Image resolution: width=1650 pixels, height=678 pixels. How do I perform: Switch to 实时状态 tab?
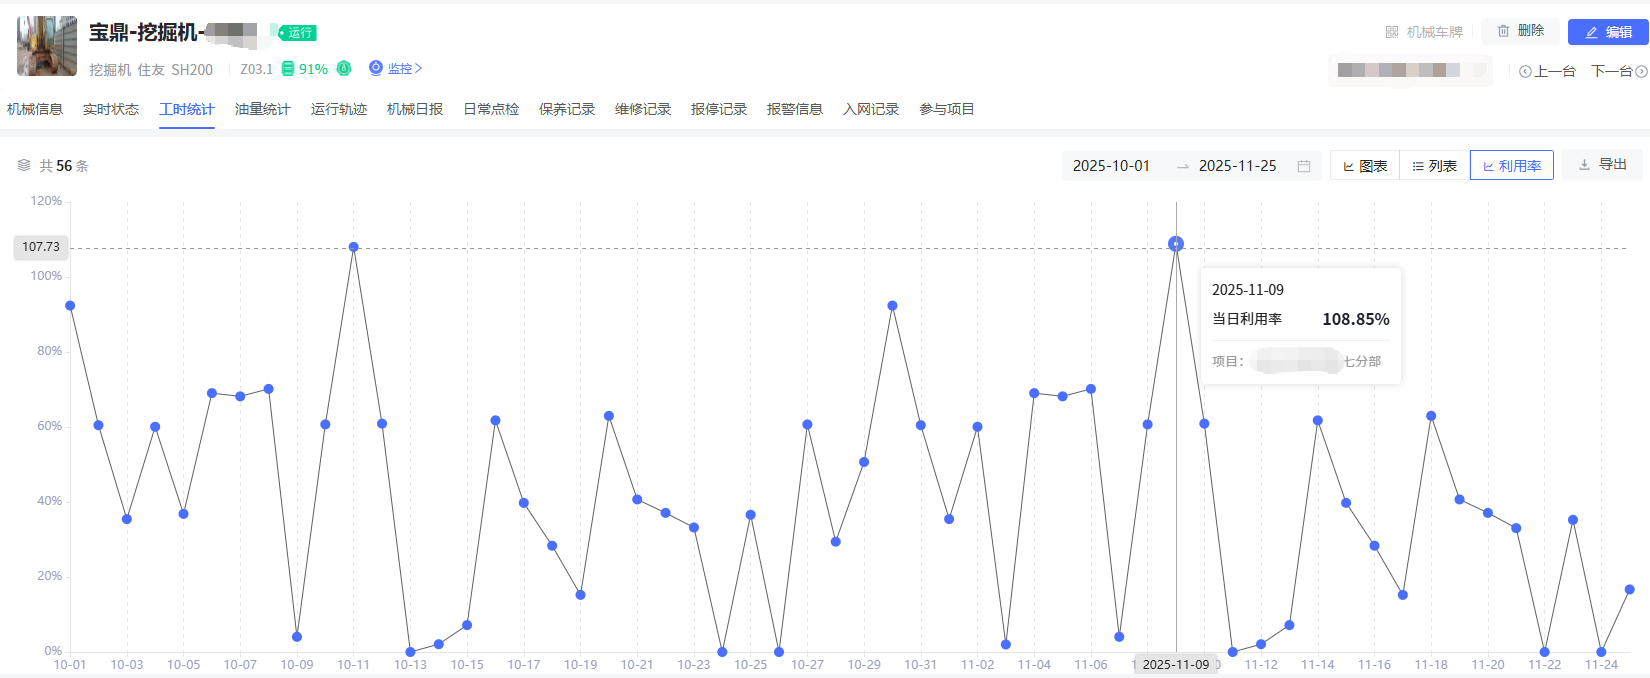111,109
